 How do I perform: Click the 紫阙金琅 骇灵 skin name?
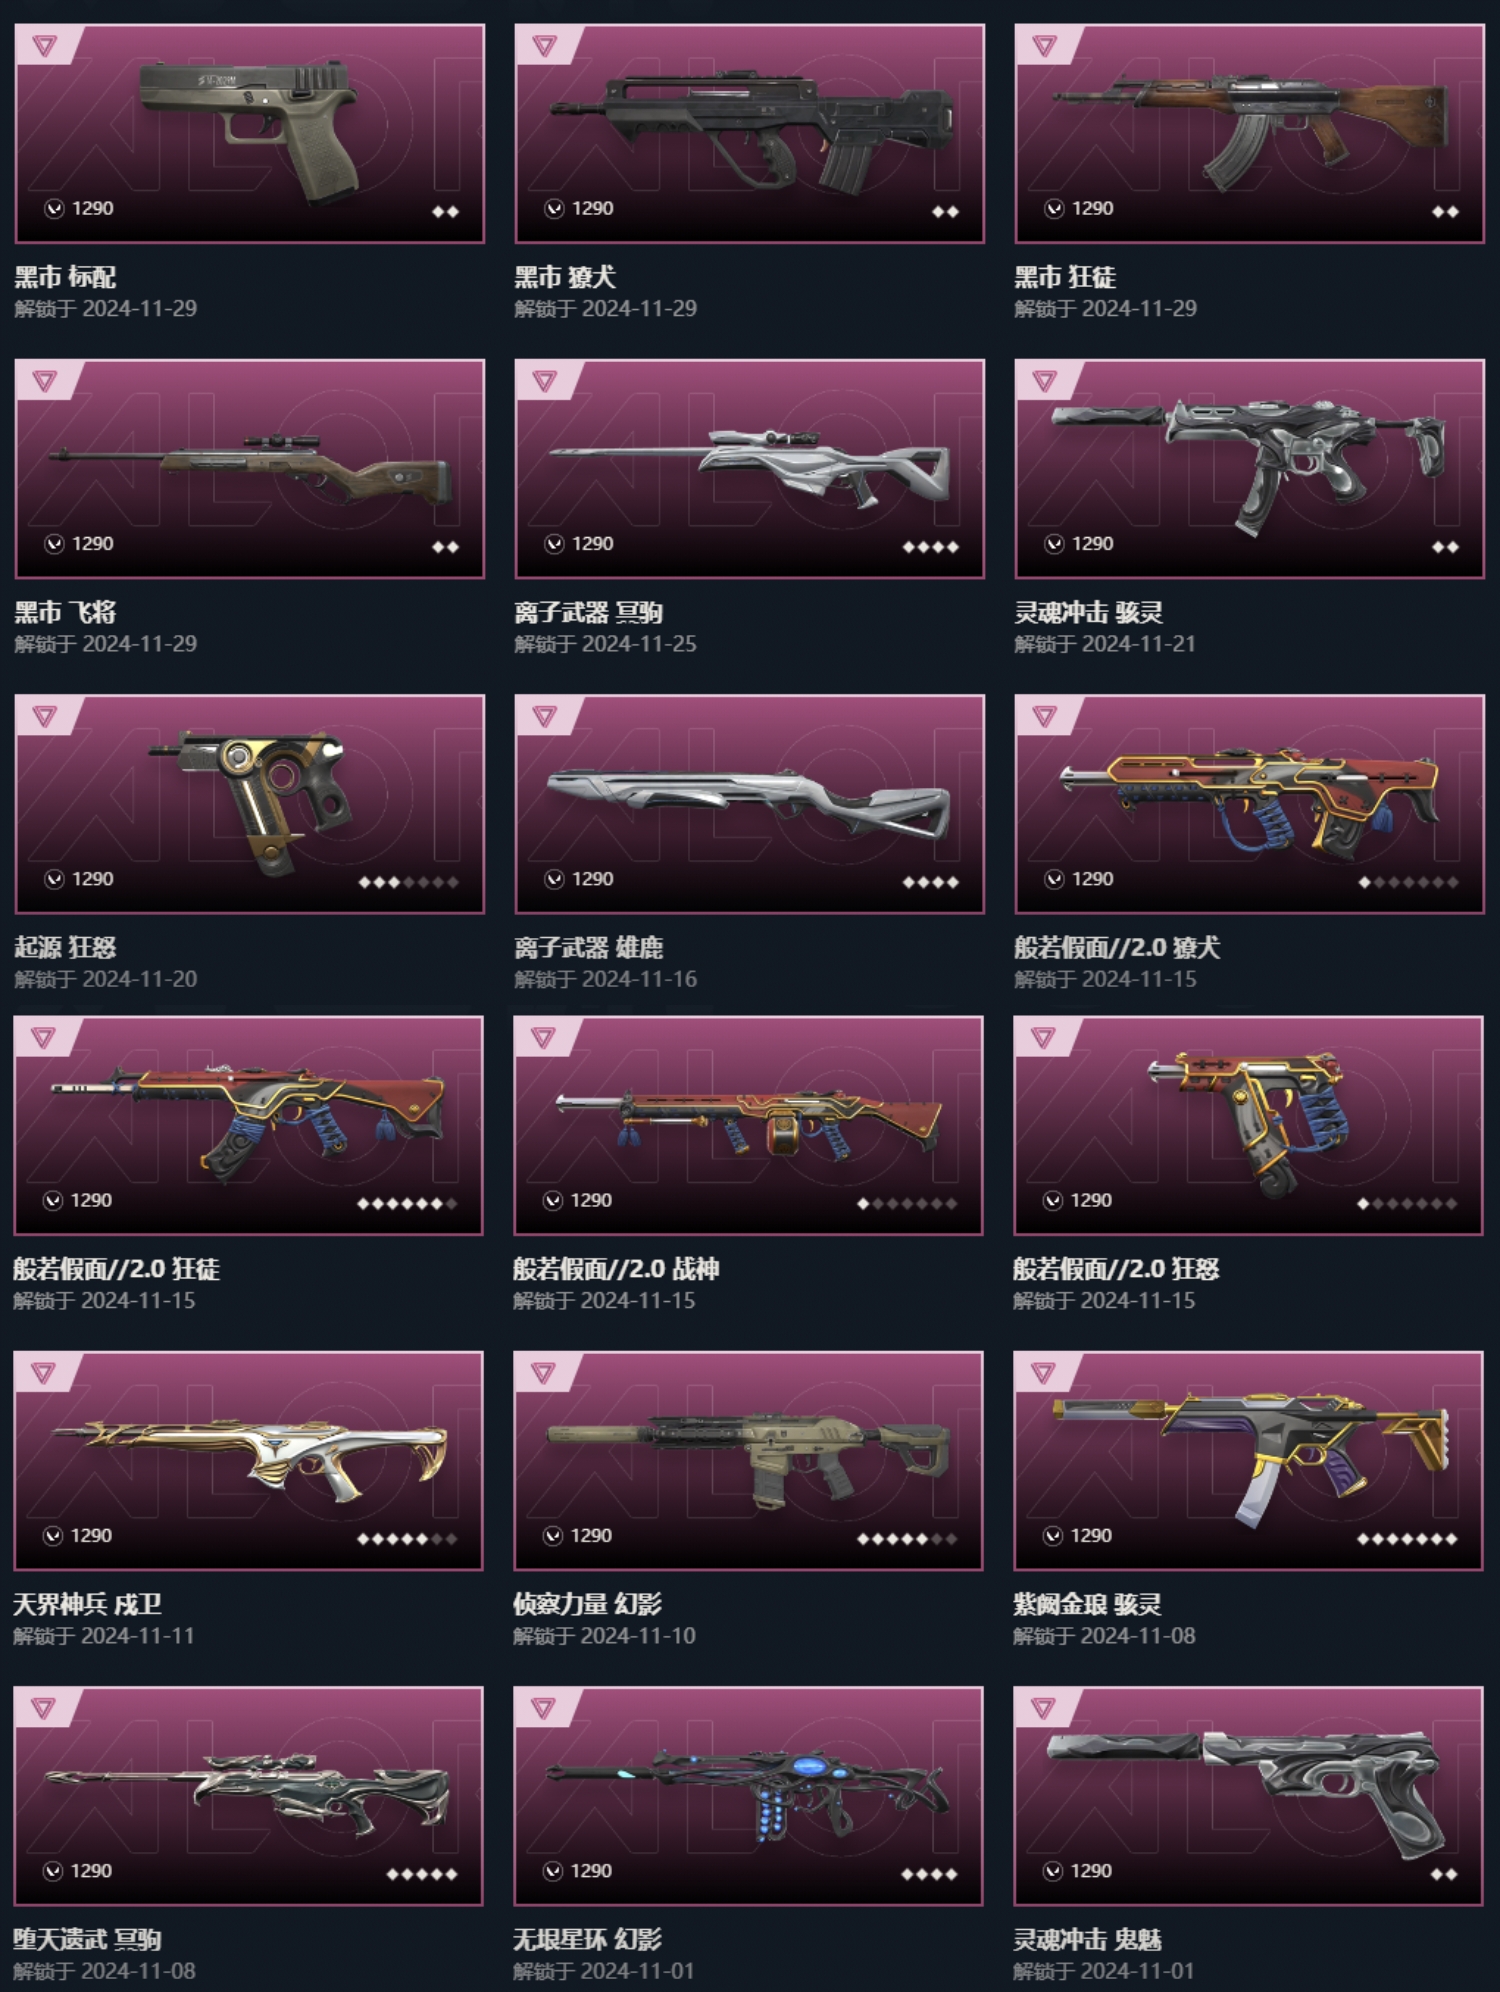point(1088,1604)
